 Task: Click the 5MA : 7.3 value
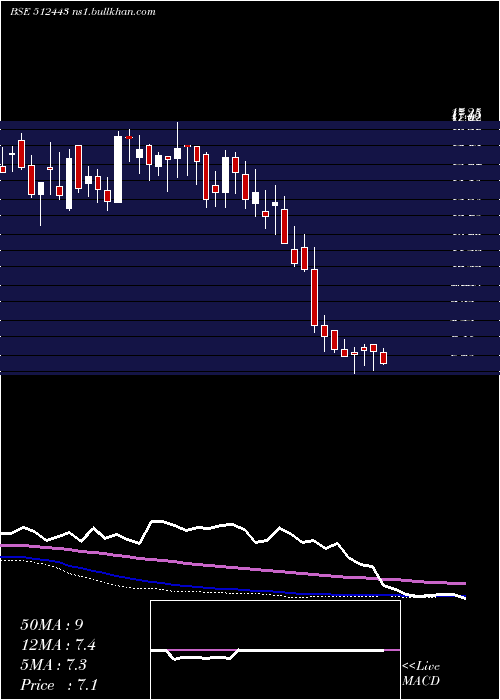(54, 665)
